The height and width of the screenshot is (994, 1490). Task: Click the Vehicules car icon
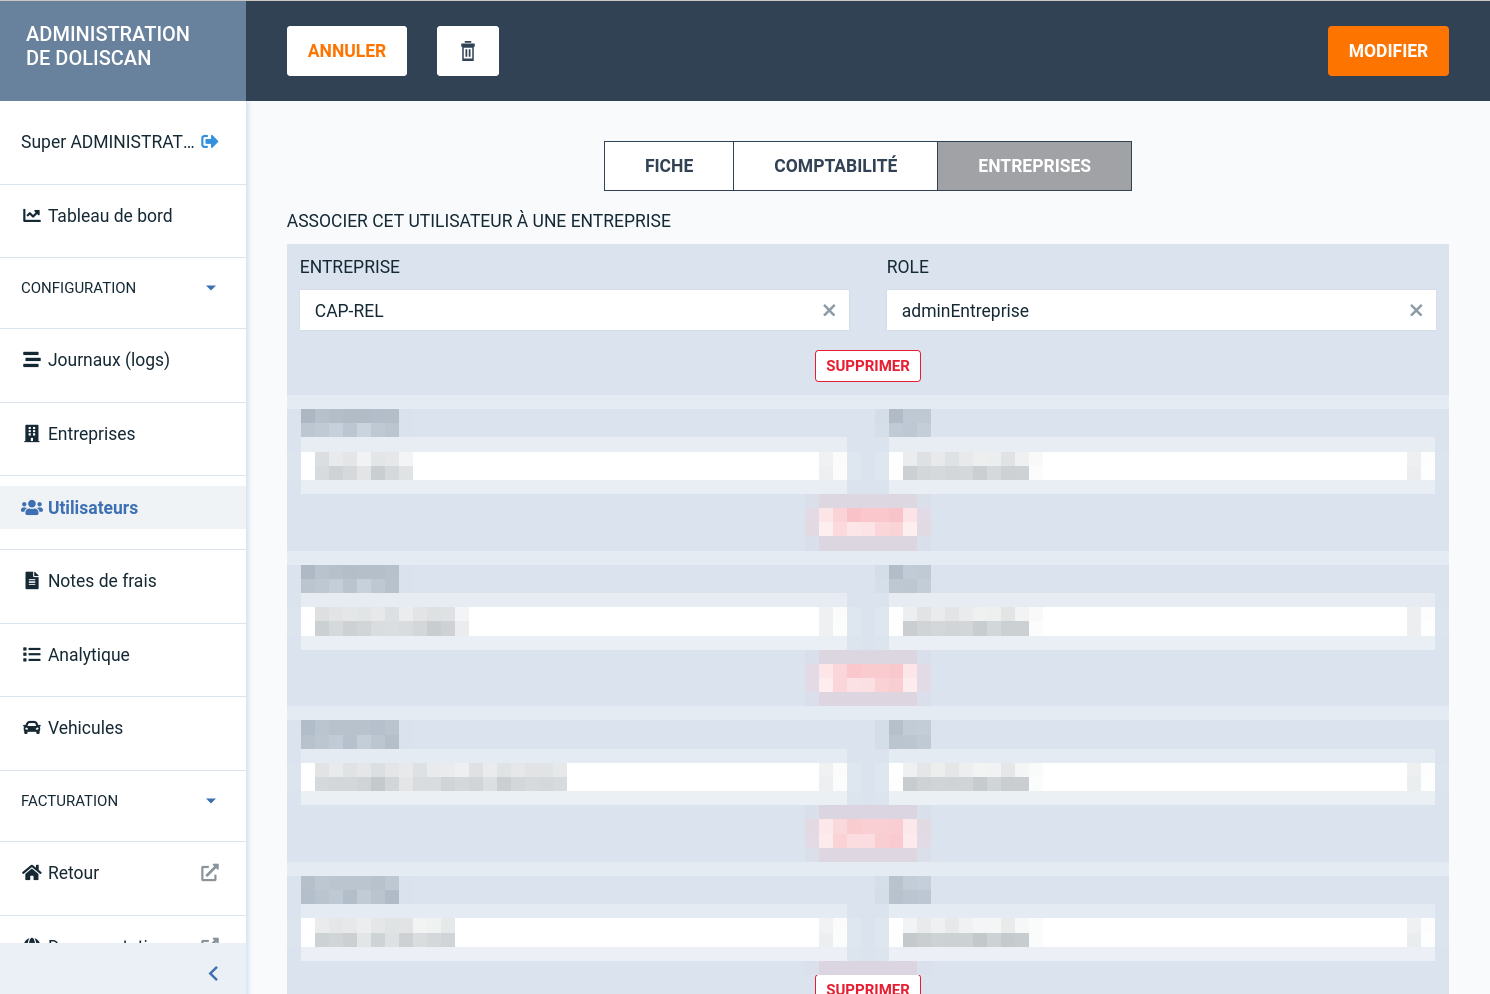32,728
